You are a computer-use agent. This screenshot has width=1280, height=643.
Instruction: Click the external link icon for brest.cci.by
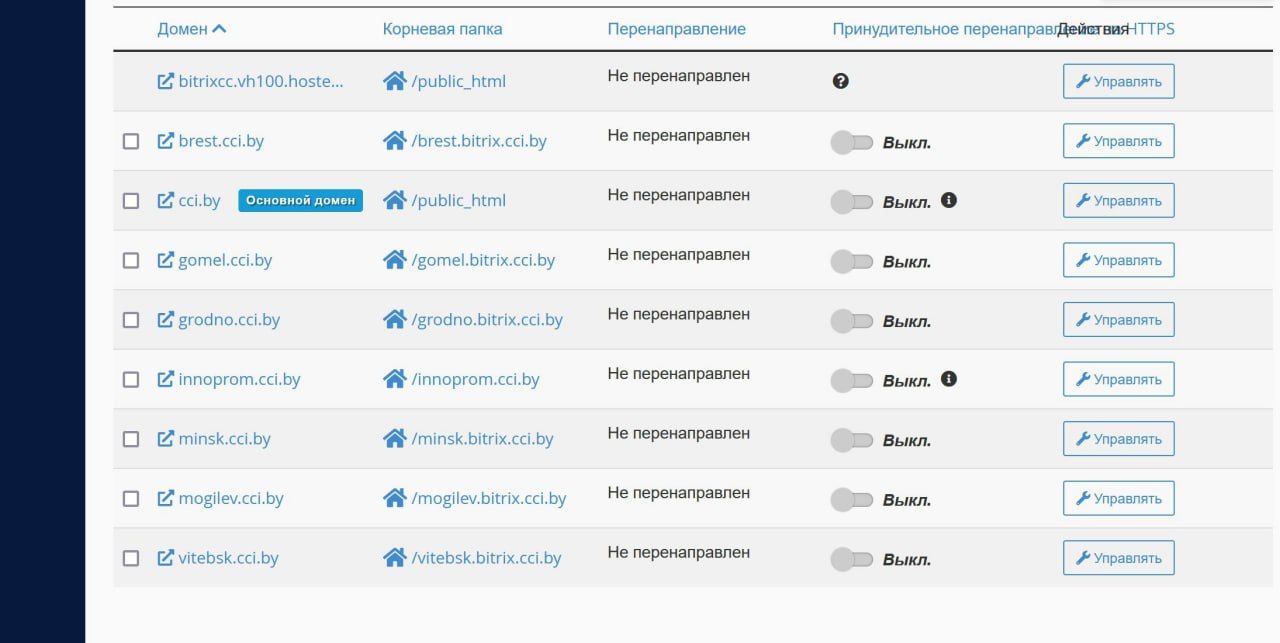[x=166, y=141]
